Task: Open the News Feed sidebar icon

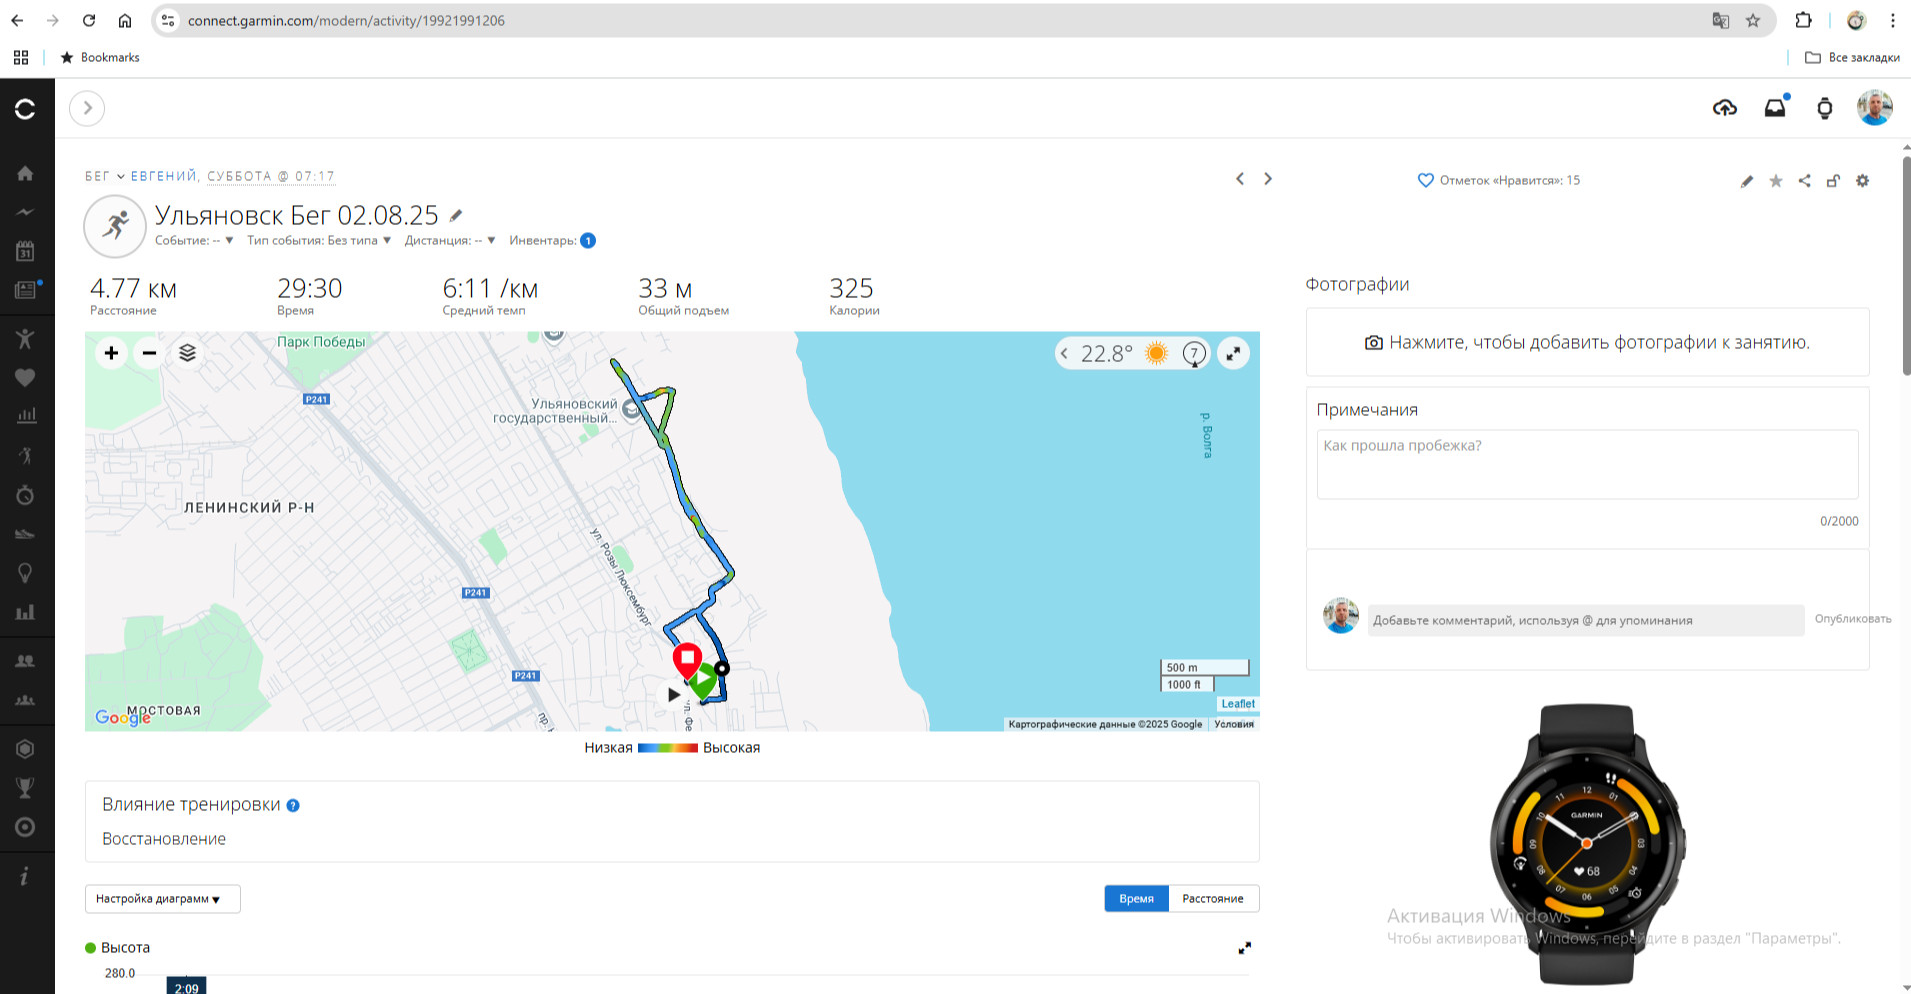Action: (x=25, y=290)
